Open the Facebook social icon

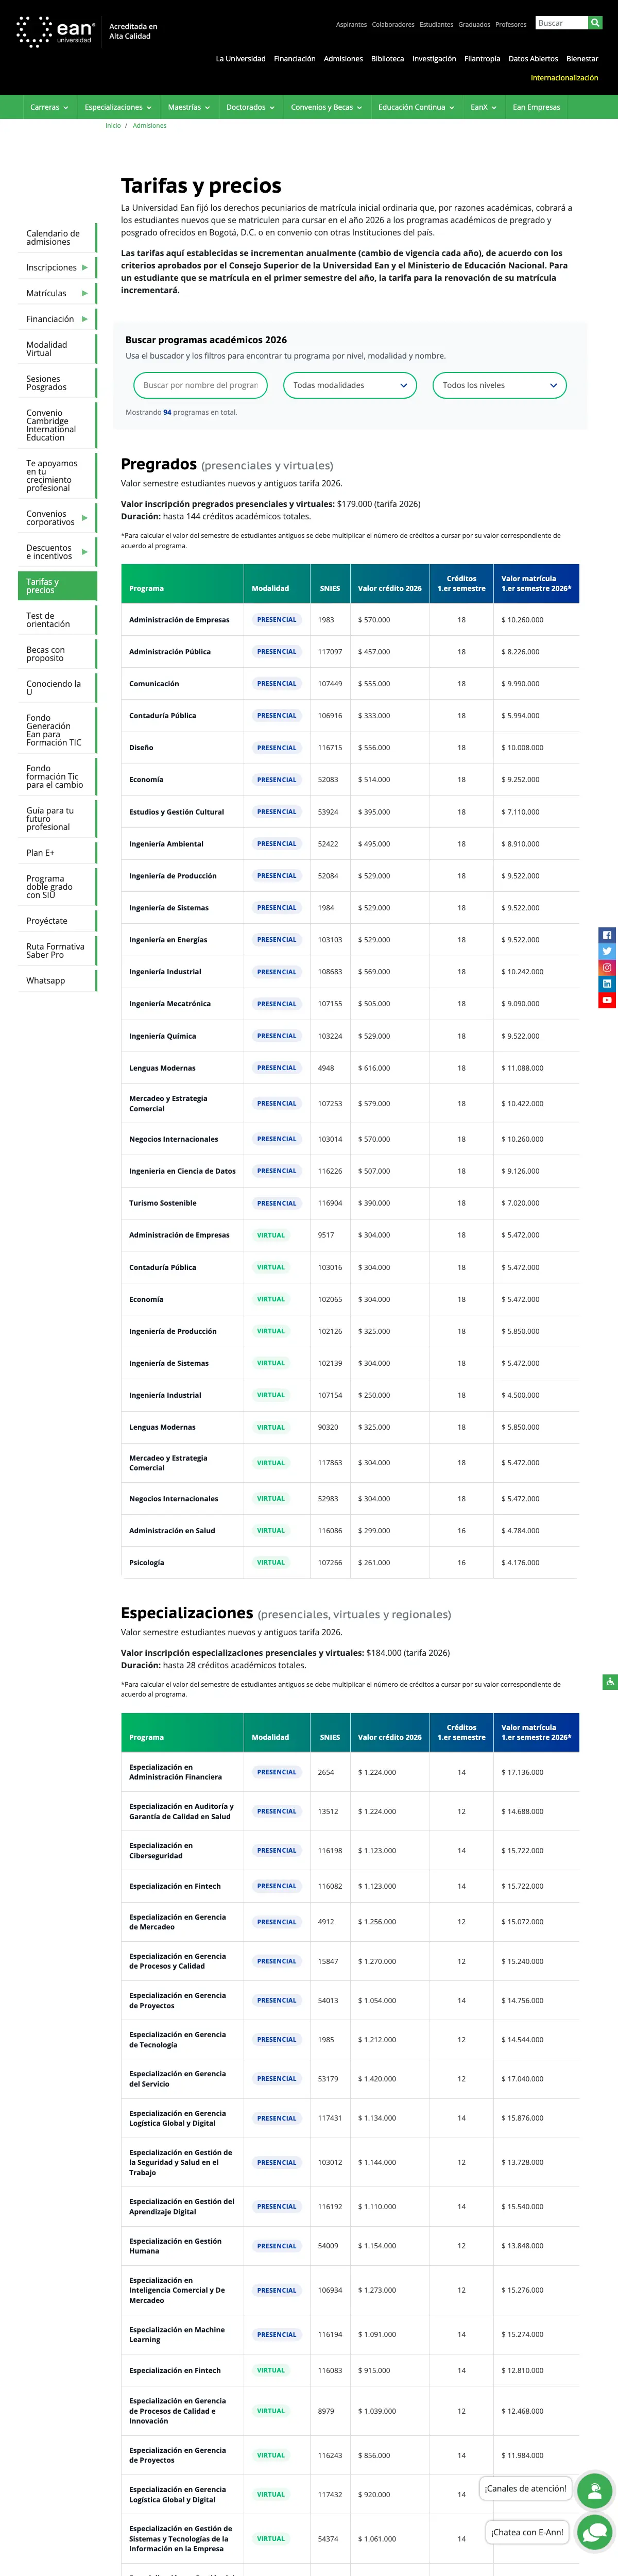point(607,935)
